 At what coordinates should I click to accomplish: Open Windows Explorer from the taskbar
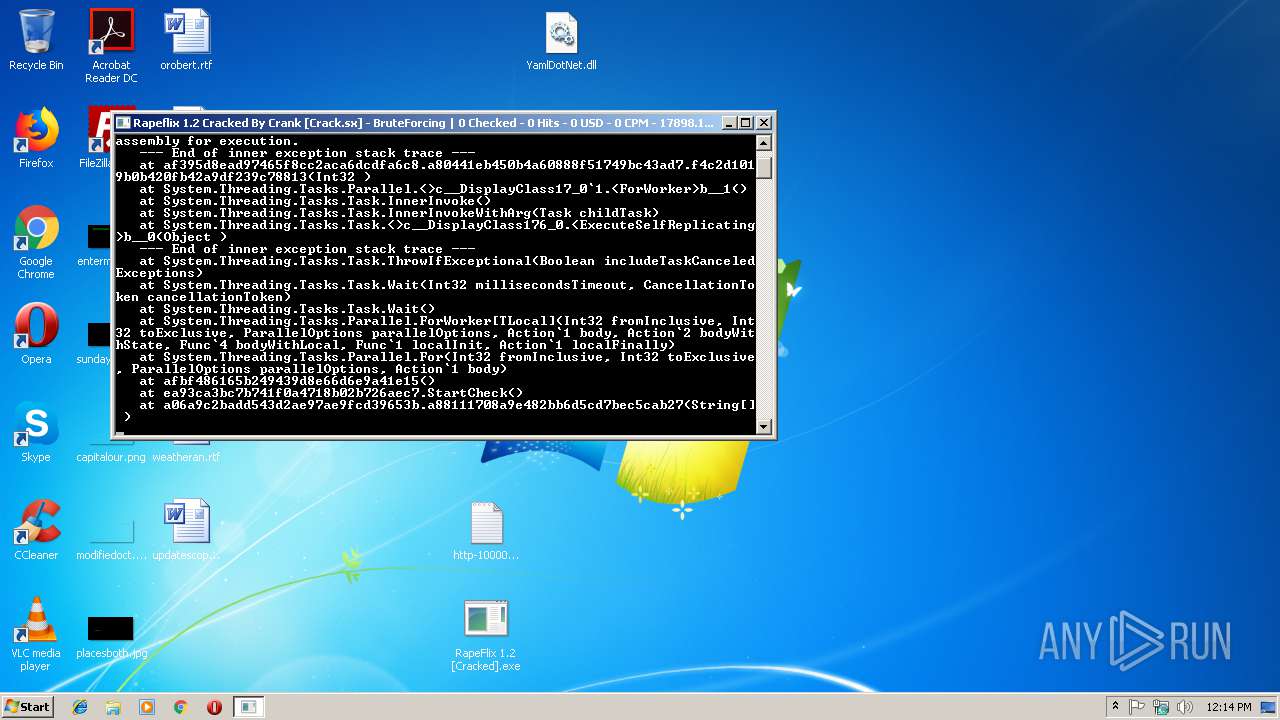pos(113,707)
